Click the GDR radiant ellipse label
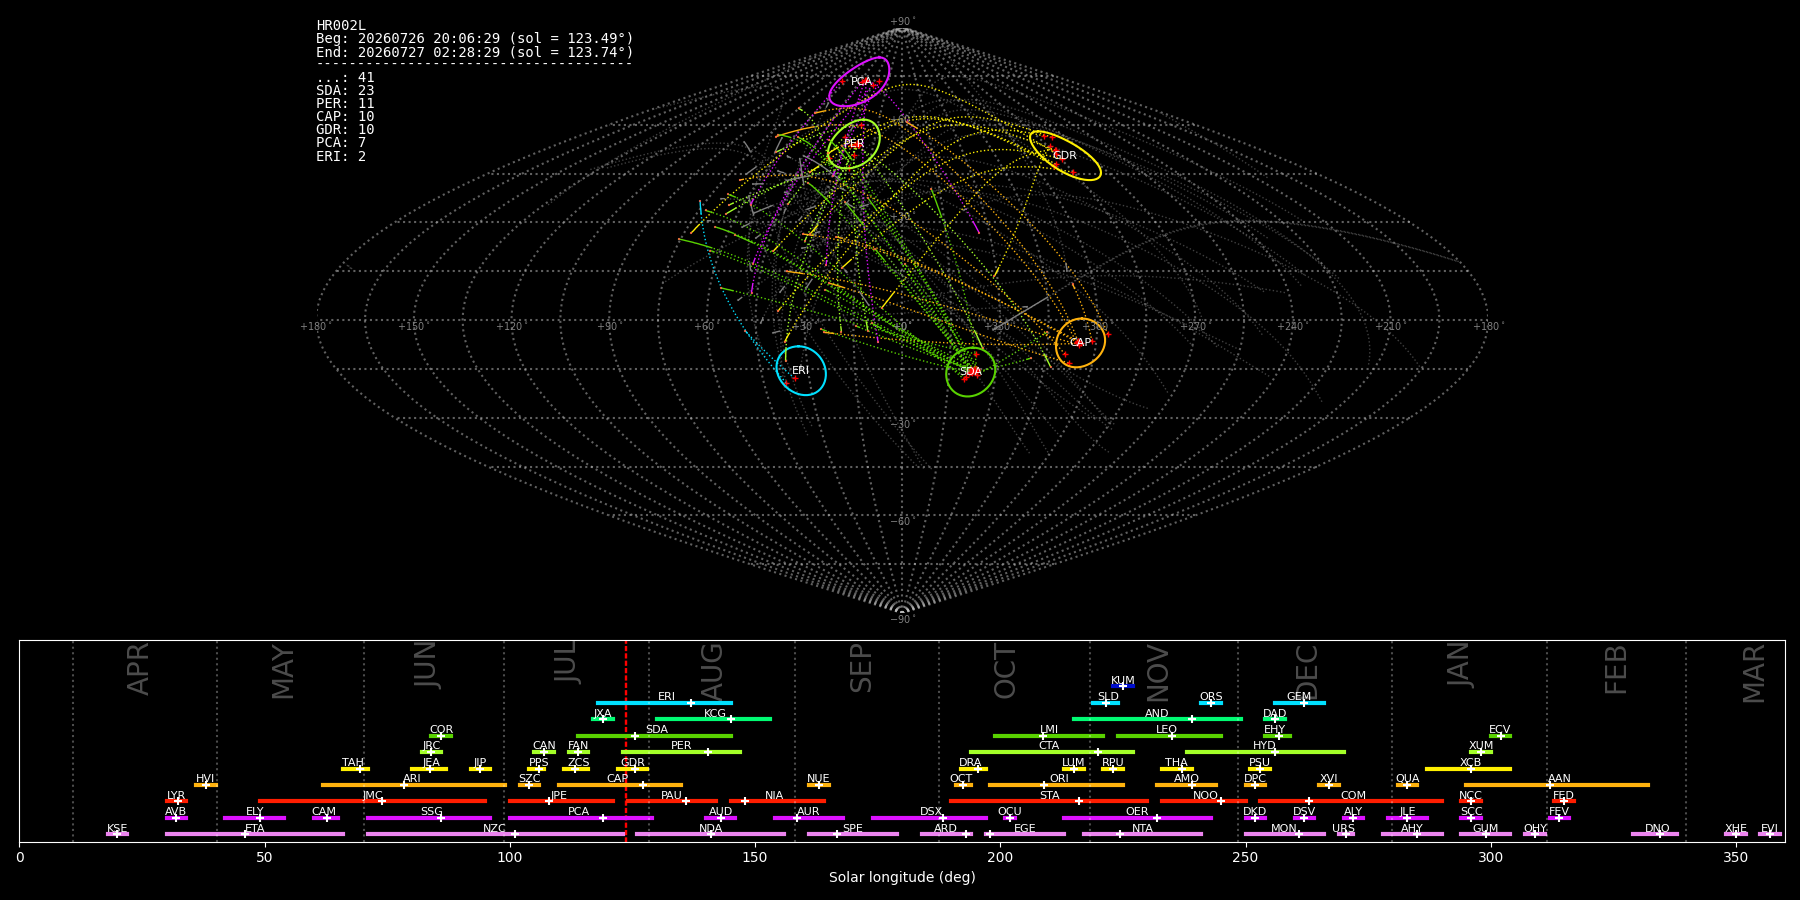The width and height of the screenshot is (1800, 900). [1065, 156]
